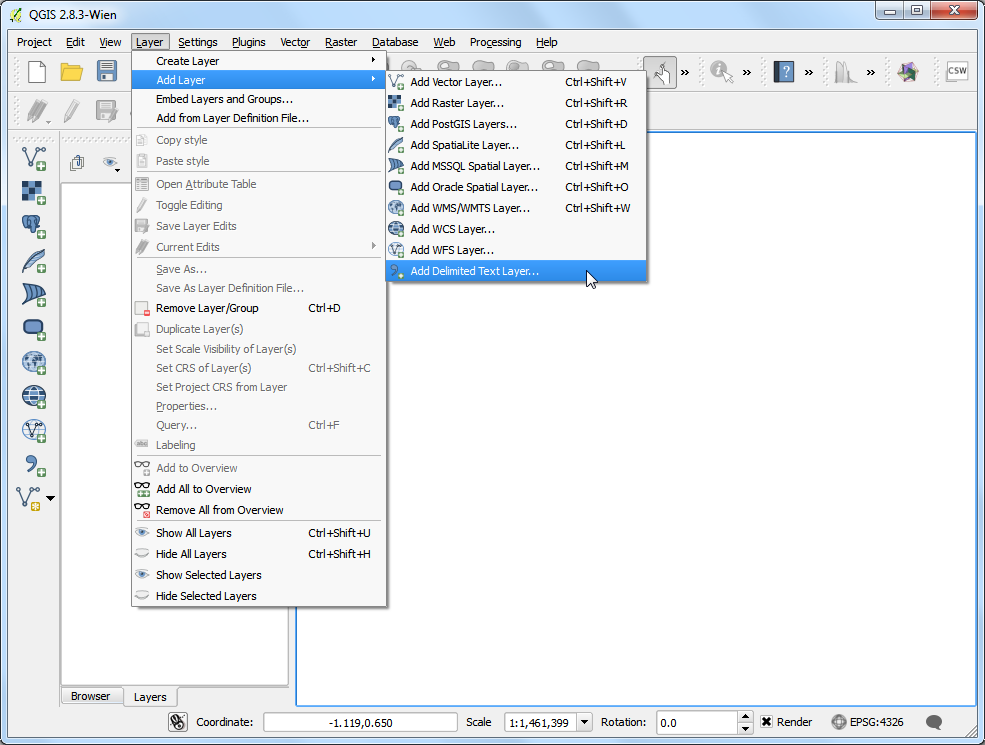The height and width of the screenshot is (745, 985).
Task: Expand the New Layer dropdown arrow in left toolbar
Action: pyautogui.click(x=50, y=499)
